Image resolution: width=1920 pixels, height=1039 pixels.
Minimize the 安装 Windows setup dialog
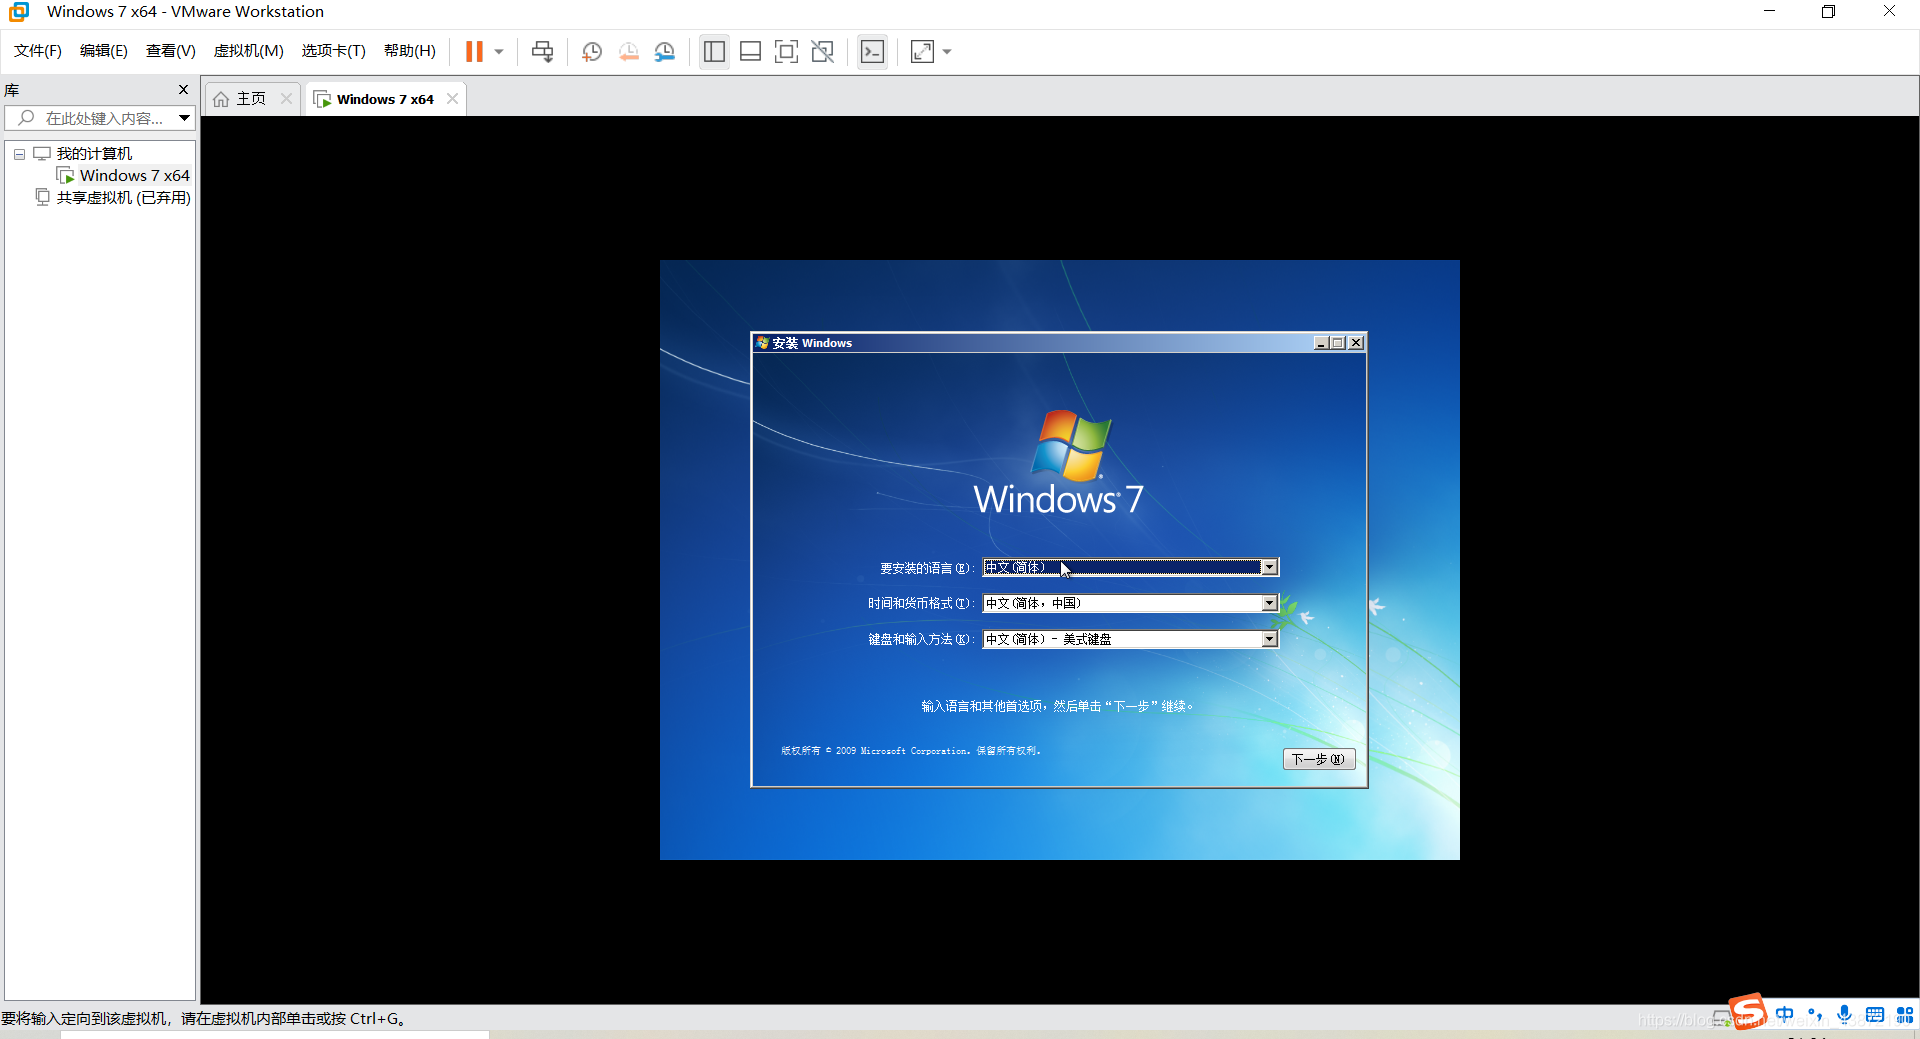1321,343
